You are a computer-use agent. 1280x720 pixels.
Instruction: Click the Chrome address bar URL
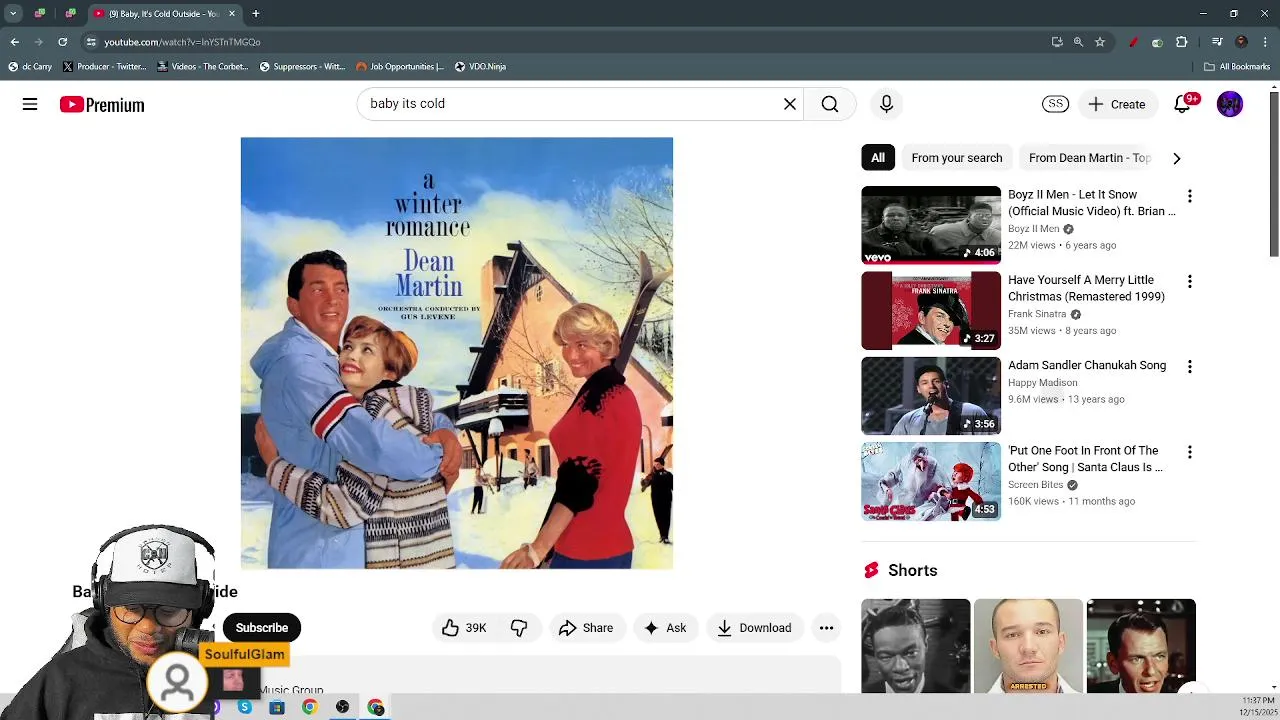(x=182, y=42)
